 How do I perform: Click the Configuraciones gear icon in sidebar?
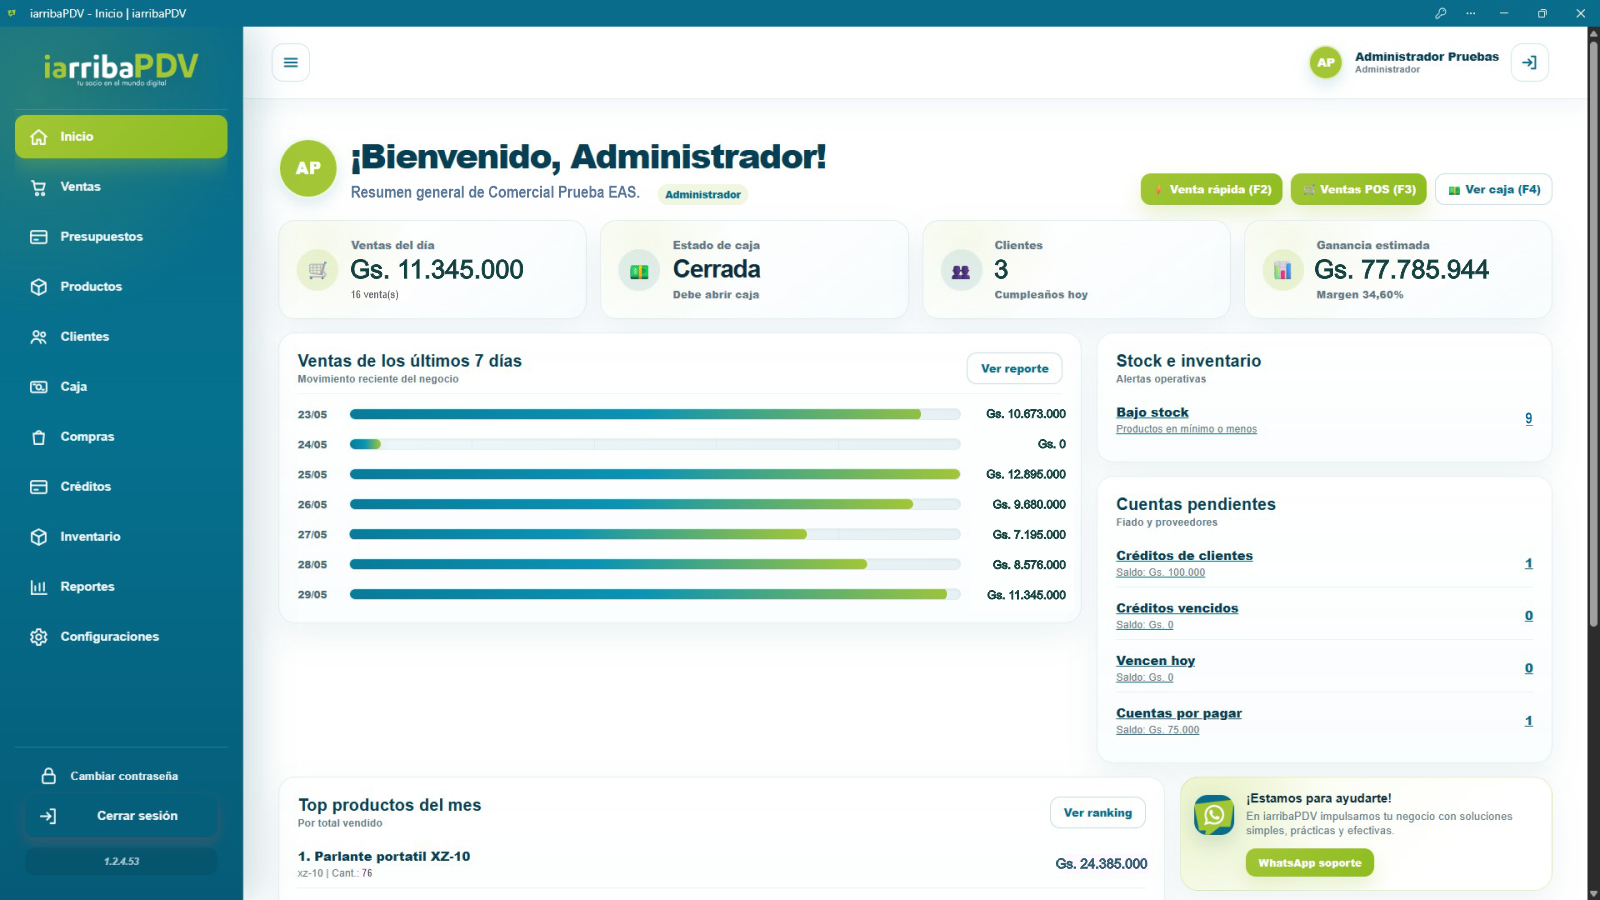click(x=39, y=637)
